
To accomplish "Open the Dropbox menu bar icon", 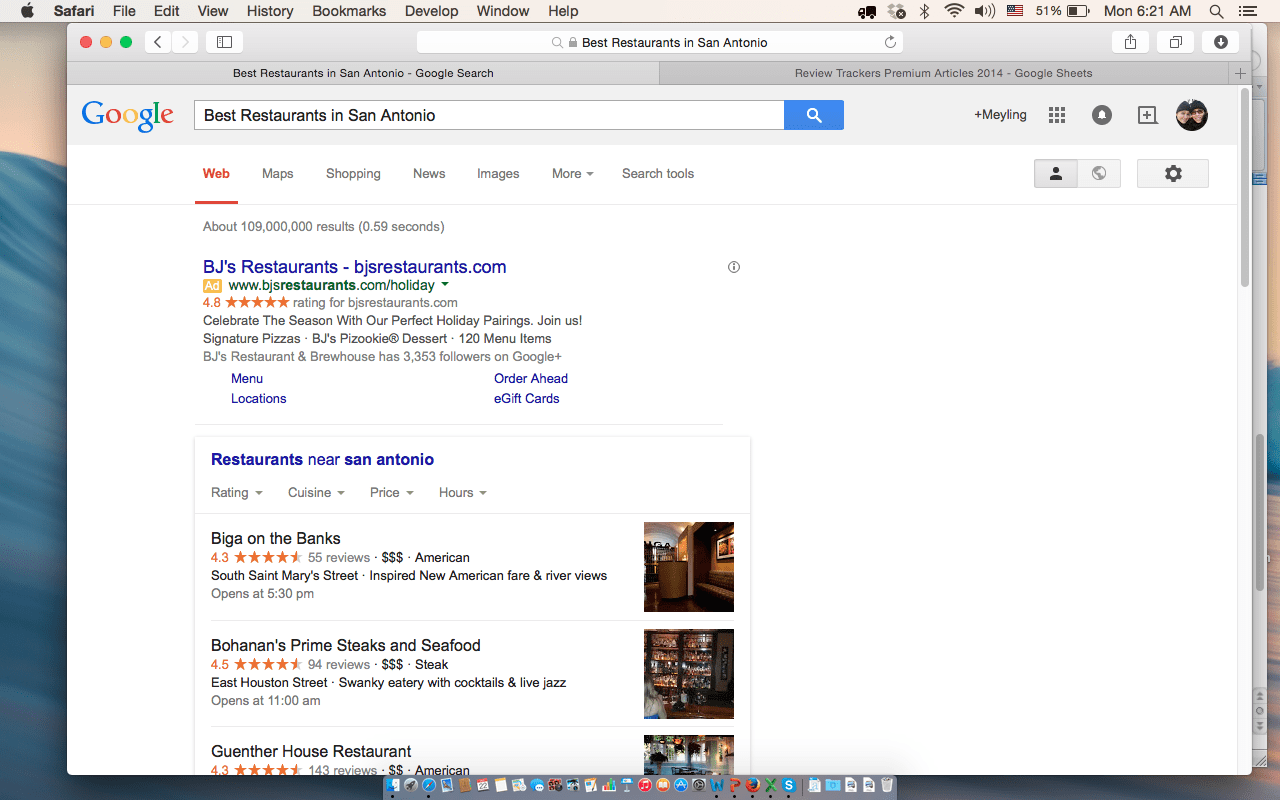I will coord(897,11).
